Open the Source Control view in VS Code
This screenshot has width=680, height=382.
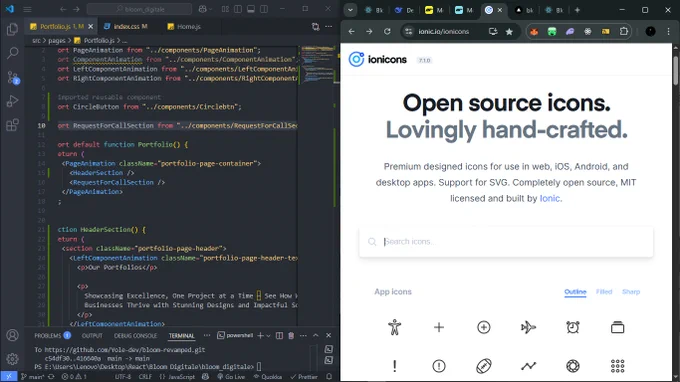coord(13,78)
